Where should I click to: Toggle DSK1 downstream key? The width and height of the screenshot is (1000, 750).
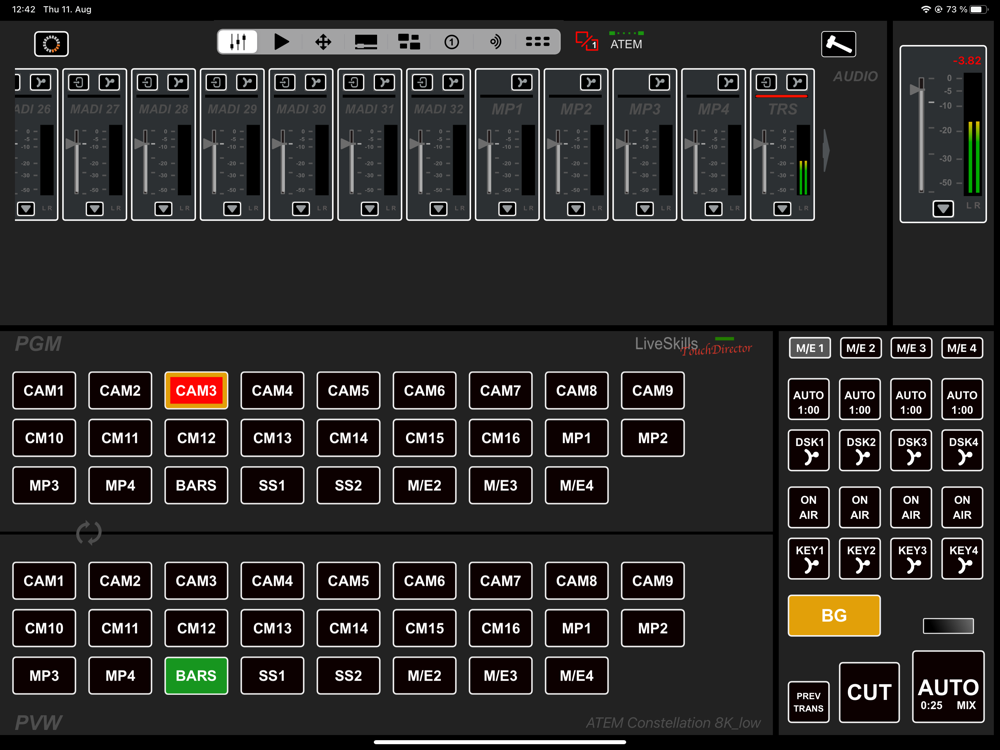click(809, 450)
